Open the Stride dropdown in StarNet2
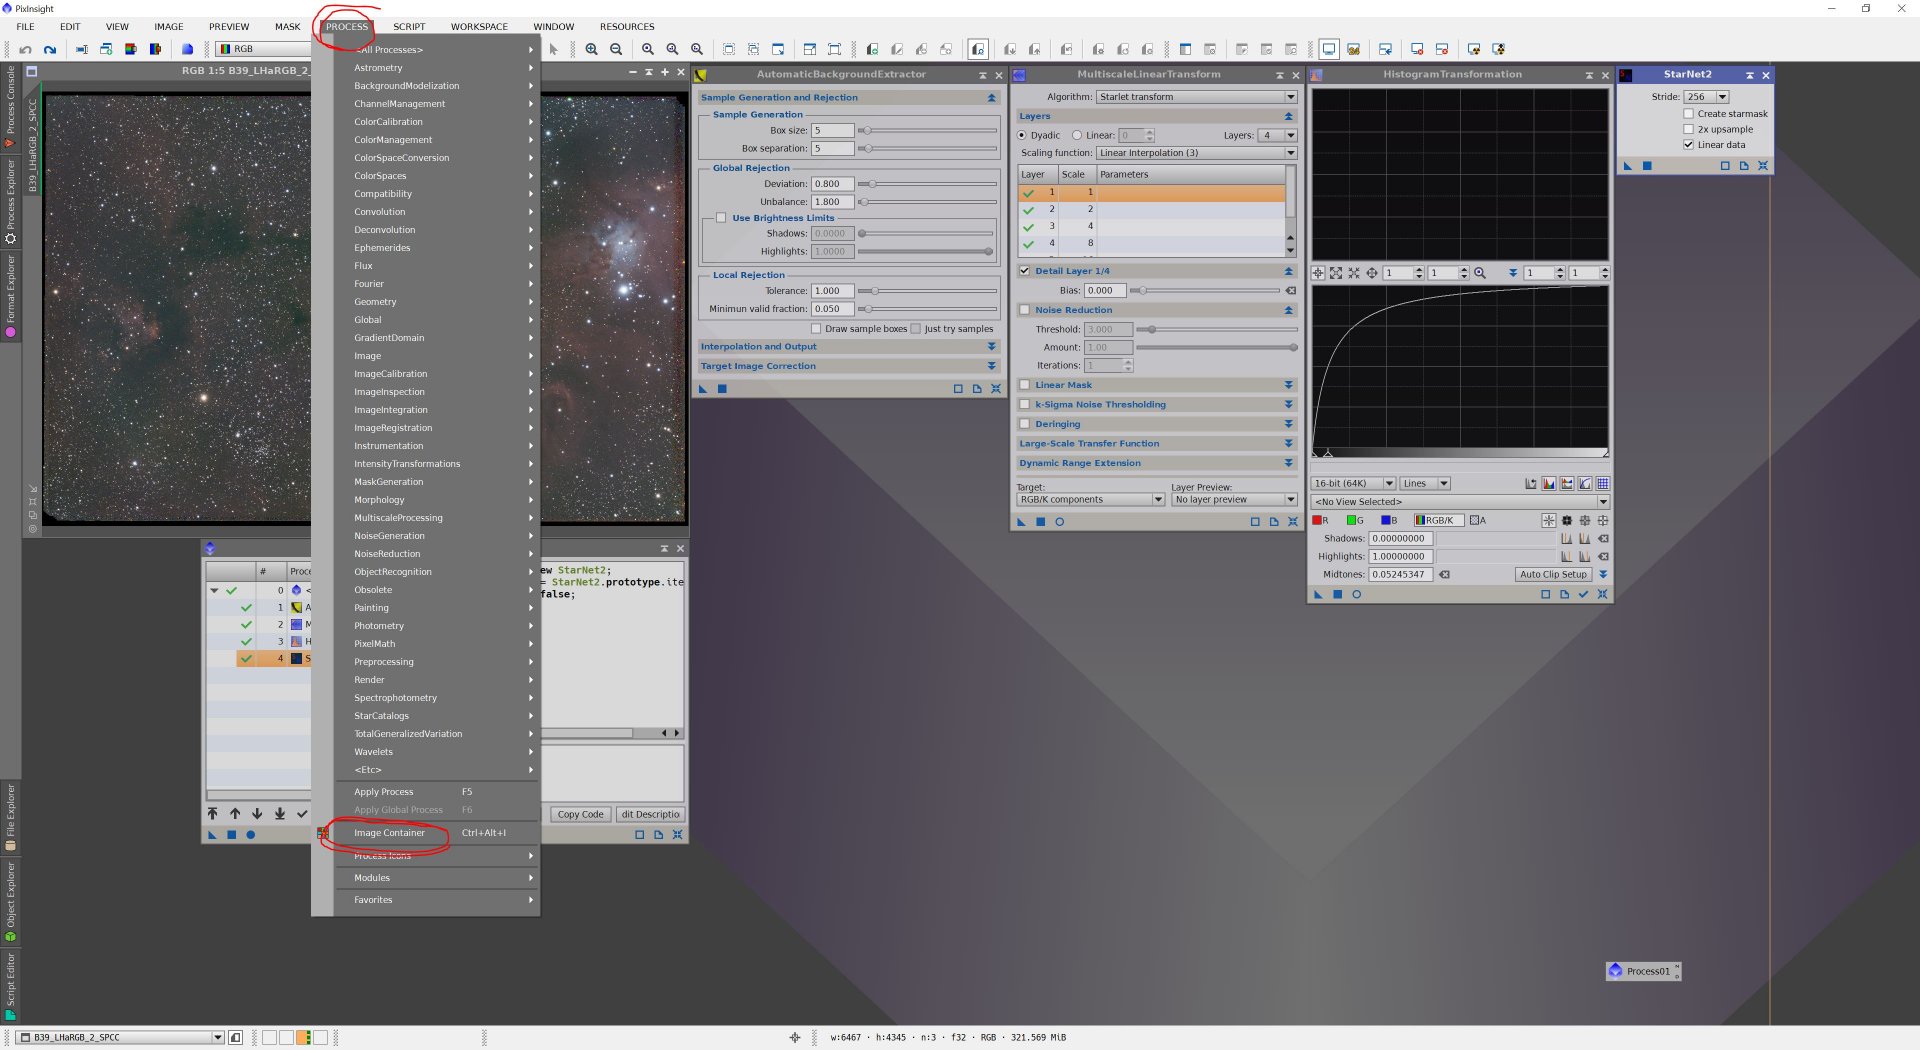The height and width of the screenshot is (1050, 1920). [1706, 97]
